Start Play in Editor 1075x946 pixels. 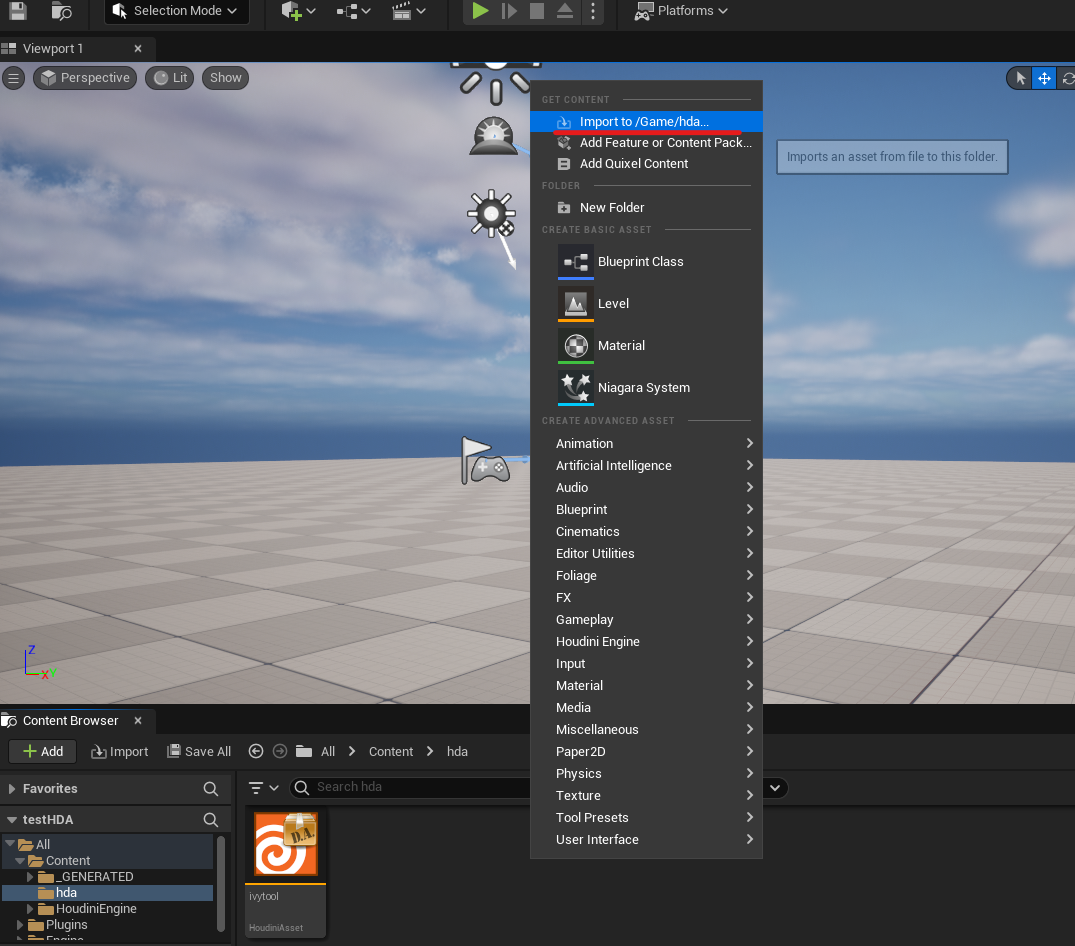point(480,10)
